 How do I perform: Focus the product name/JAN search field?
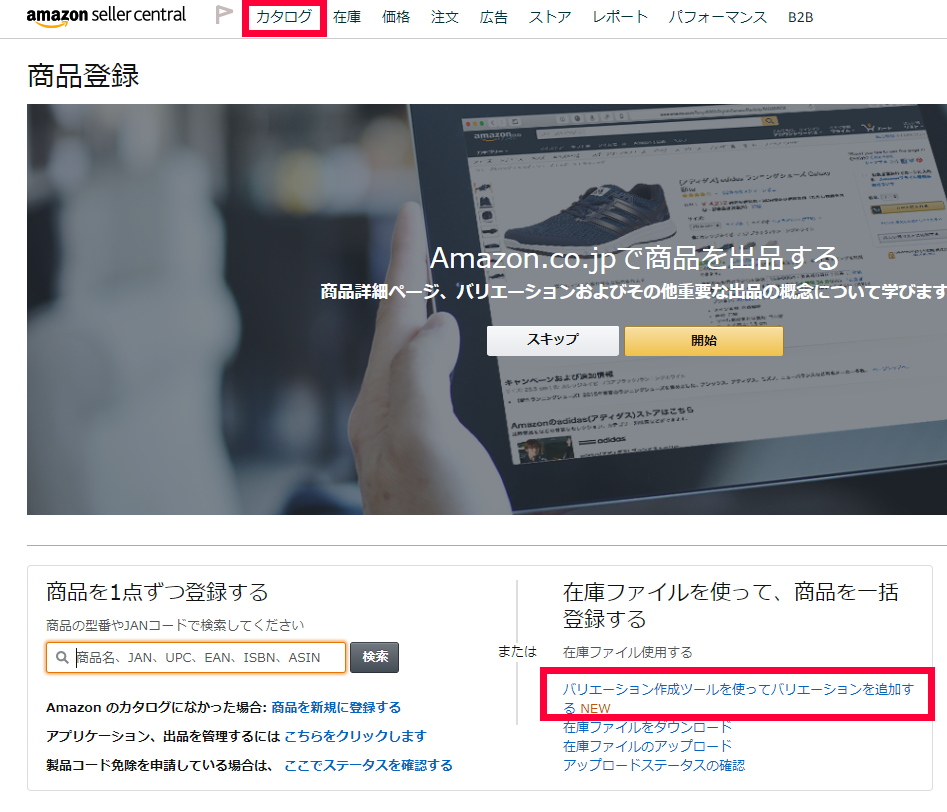point(208,658)
